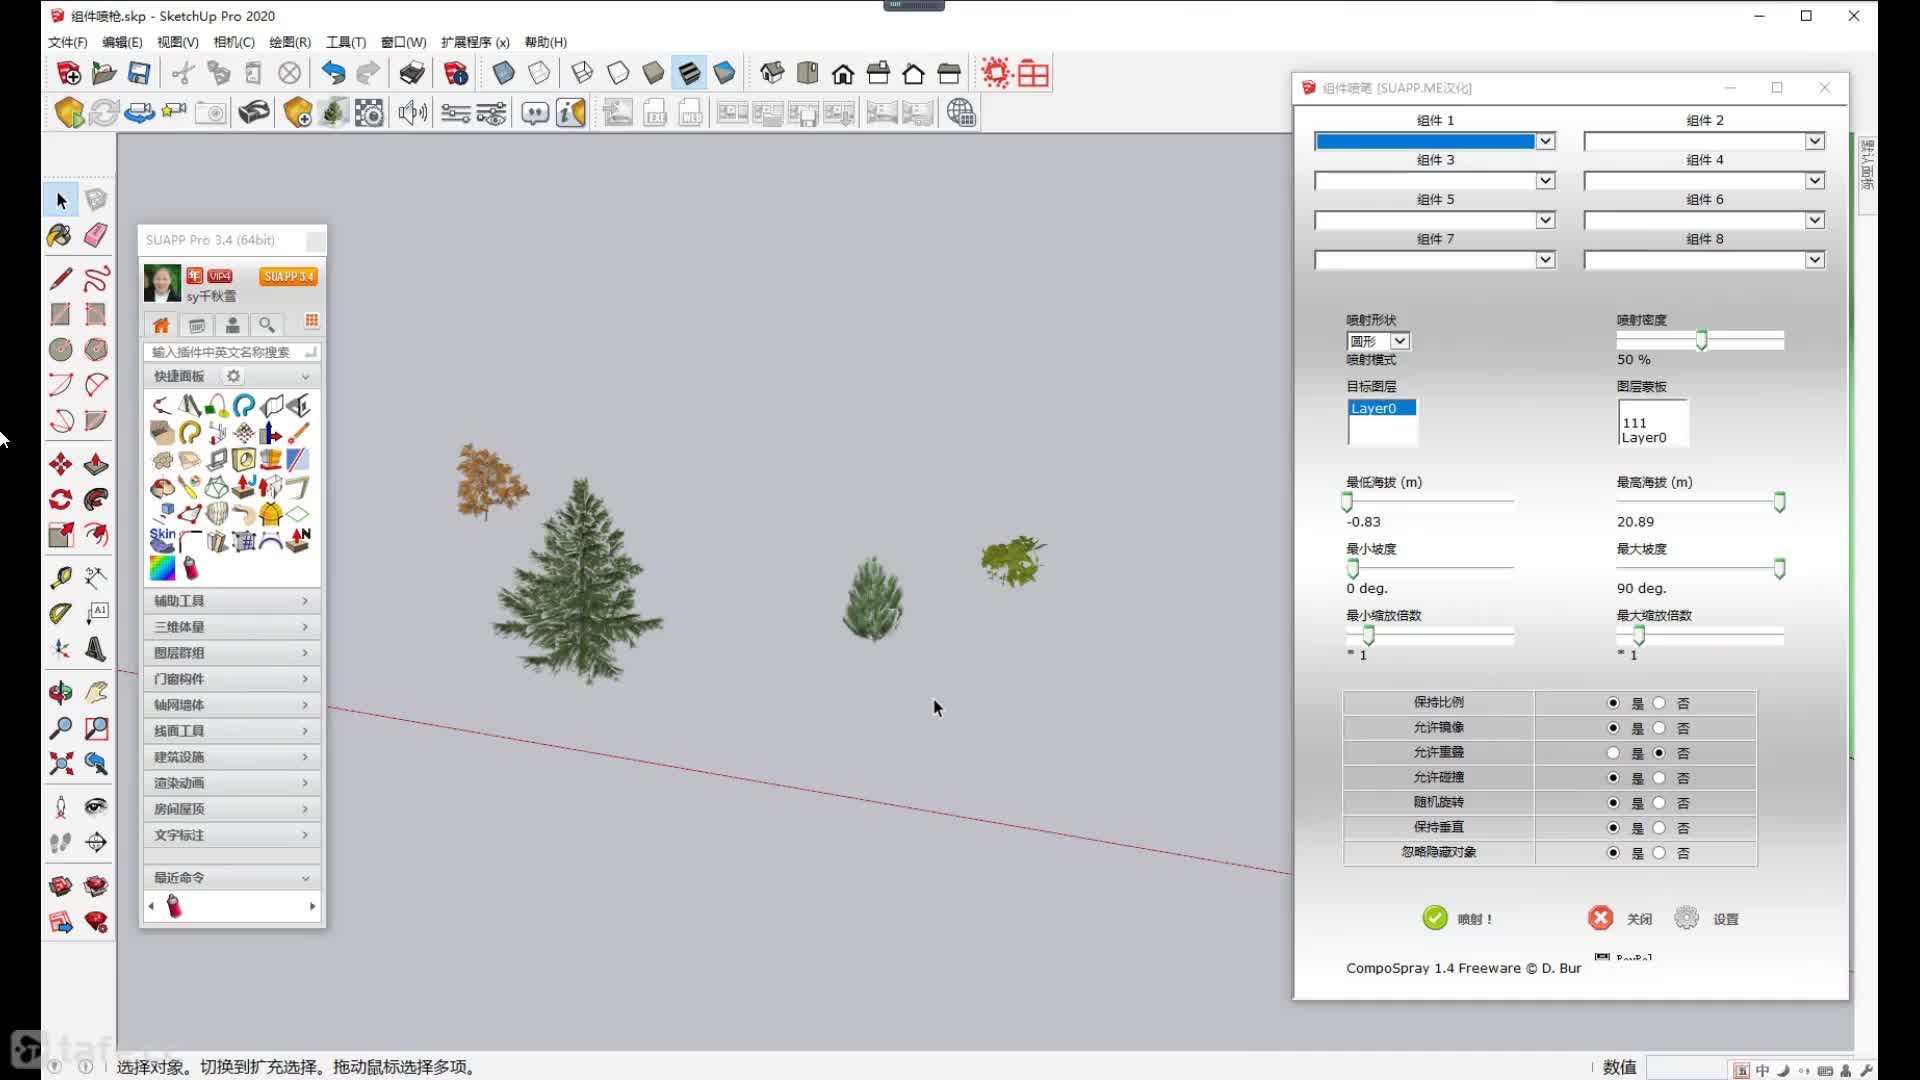Set 允许镜像 to 否
This screenshot has height=1080, width=1920.
tap(1659, 728)
